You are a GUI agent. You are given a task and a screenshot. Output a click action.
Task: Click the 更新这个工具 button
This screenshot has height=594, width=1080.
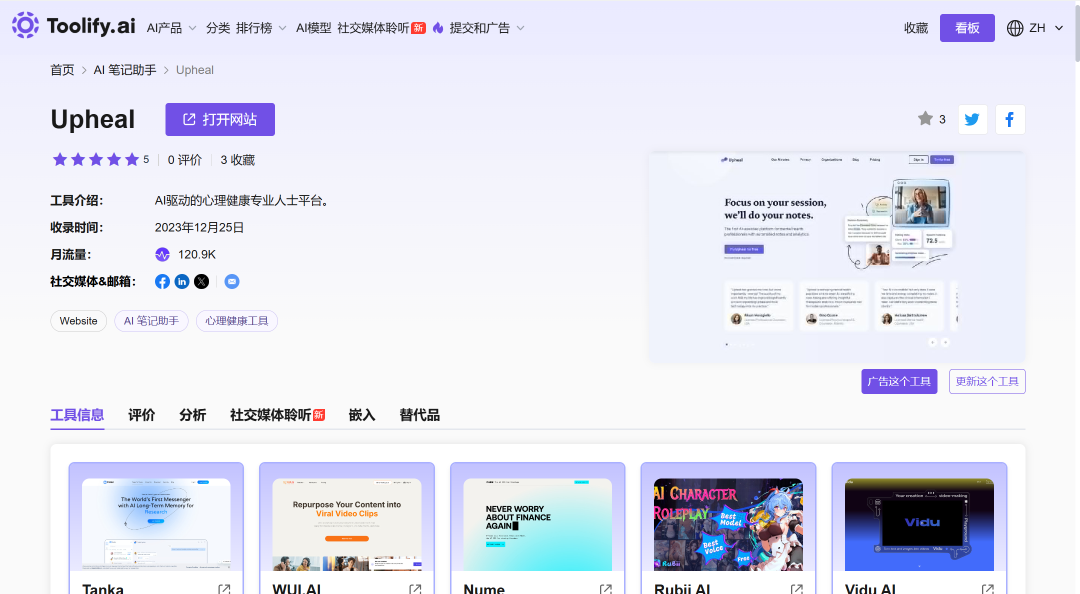point(987,381)
